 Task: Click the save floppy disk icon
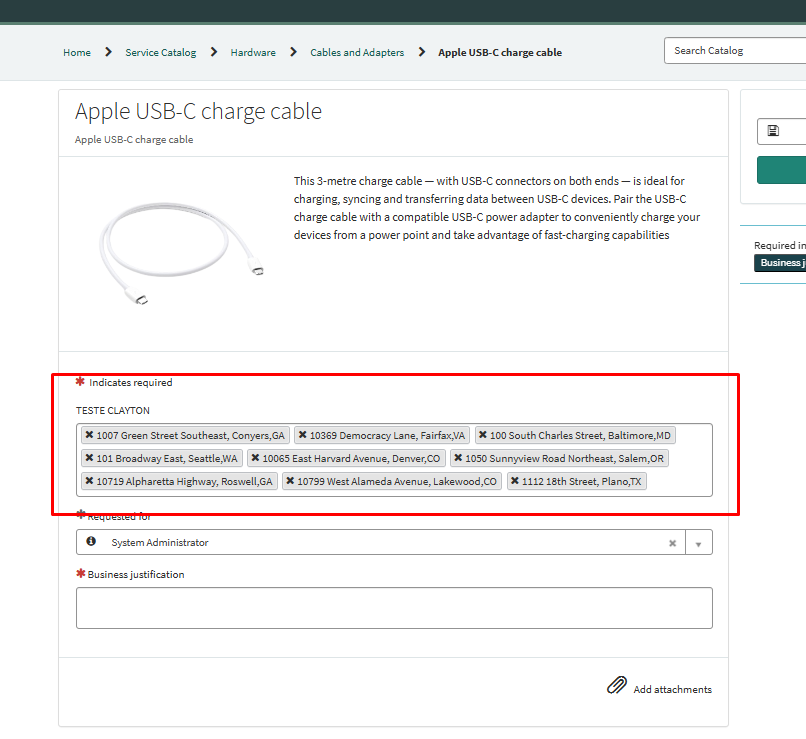773,131
